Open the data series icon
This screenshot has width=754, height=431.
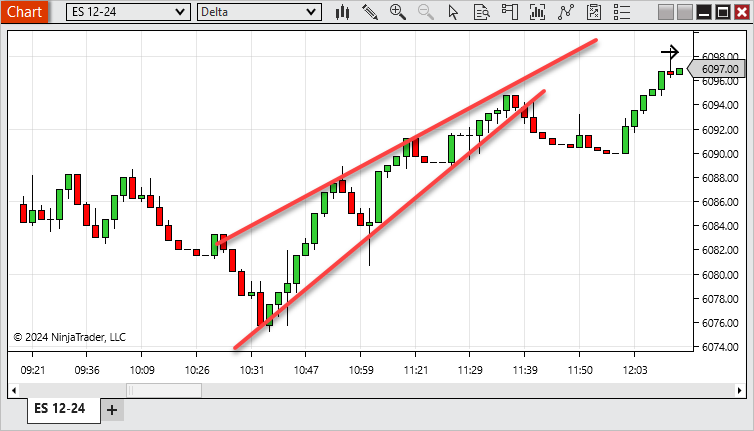[x=538, y=12]
